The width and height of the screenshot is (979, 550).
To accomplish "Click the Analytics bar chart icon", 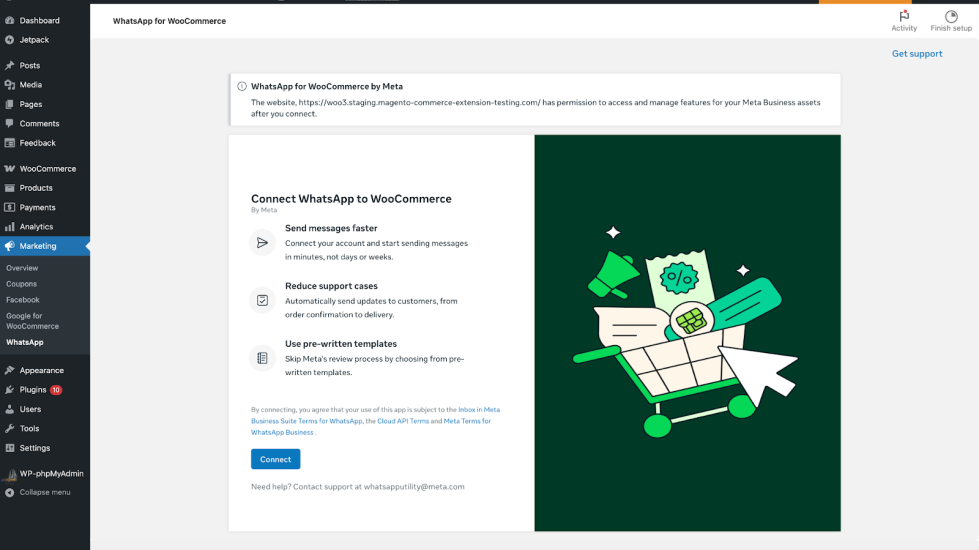I will pyautogui.click(x=10, y=227).
